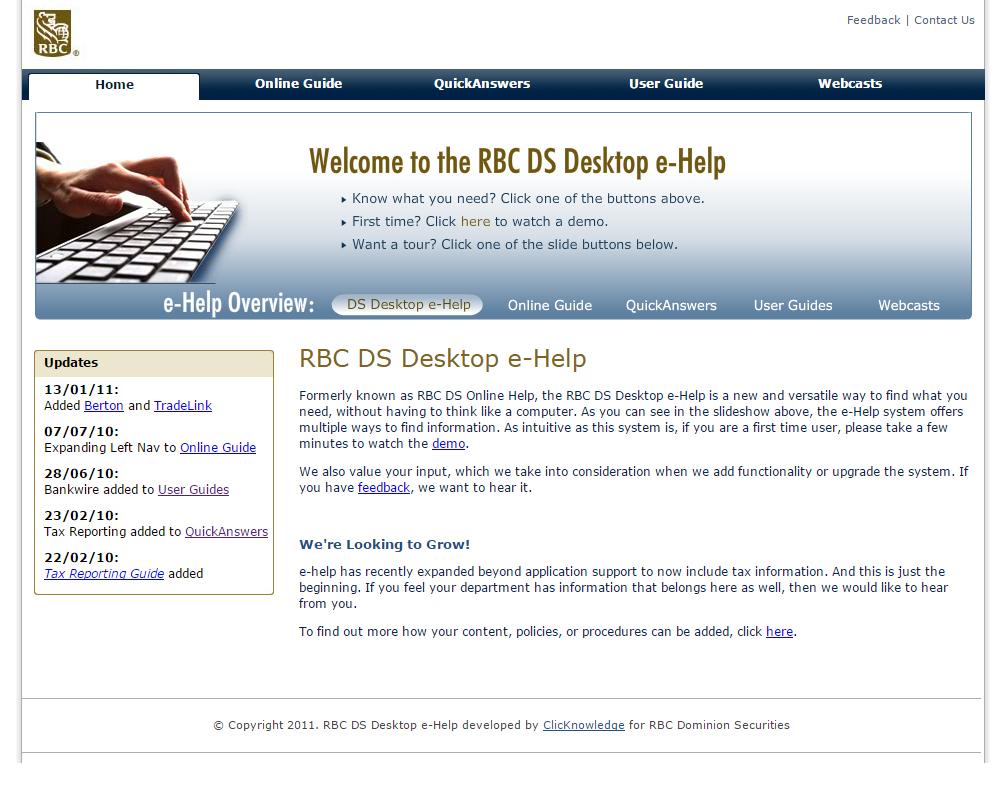This screenshot has height=799, width=1007.
Task: Open the TradeLink link in Updates
Action: [x=182, y=405]
